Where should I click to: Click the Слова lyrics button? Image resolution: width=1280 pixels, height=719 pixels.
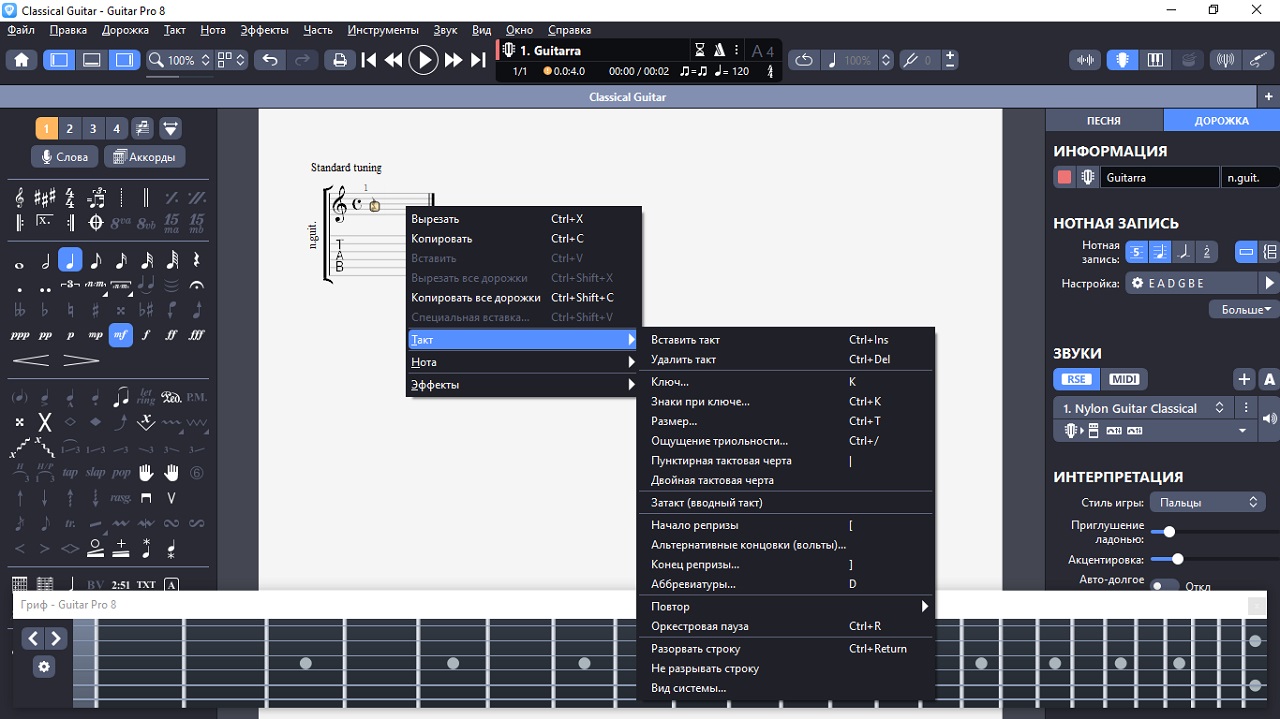(x=64, y=157)
